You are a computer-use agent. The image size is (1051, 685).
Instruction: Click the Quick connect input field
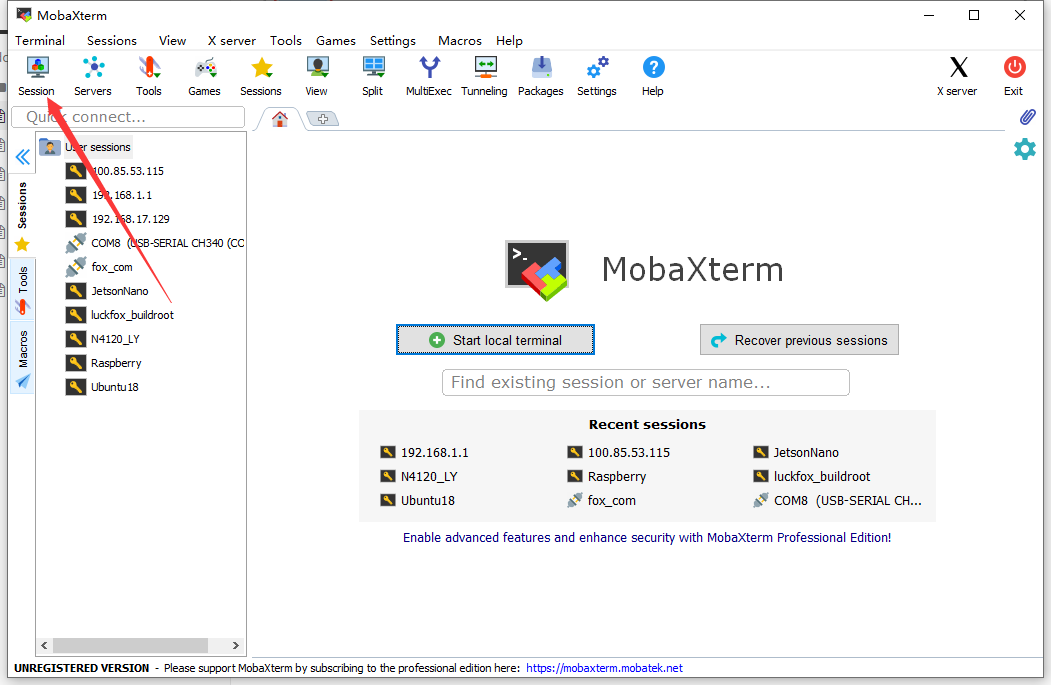click(128, 117)
